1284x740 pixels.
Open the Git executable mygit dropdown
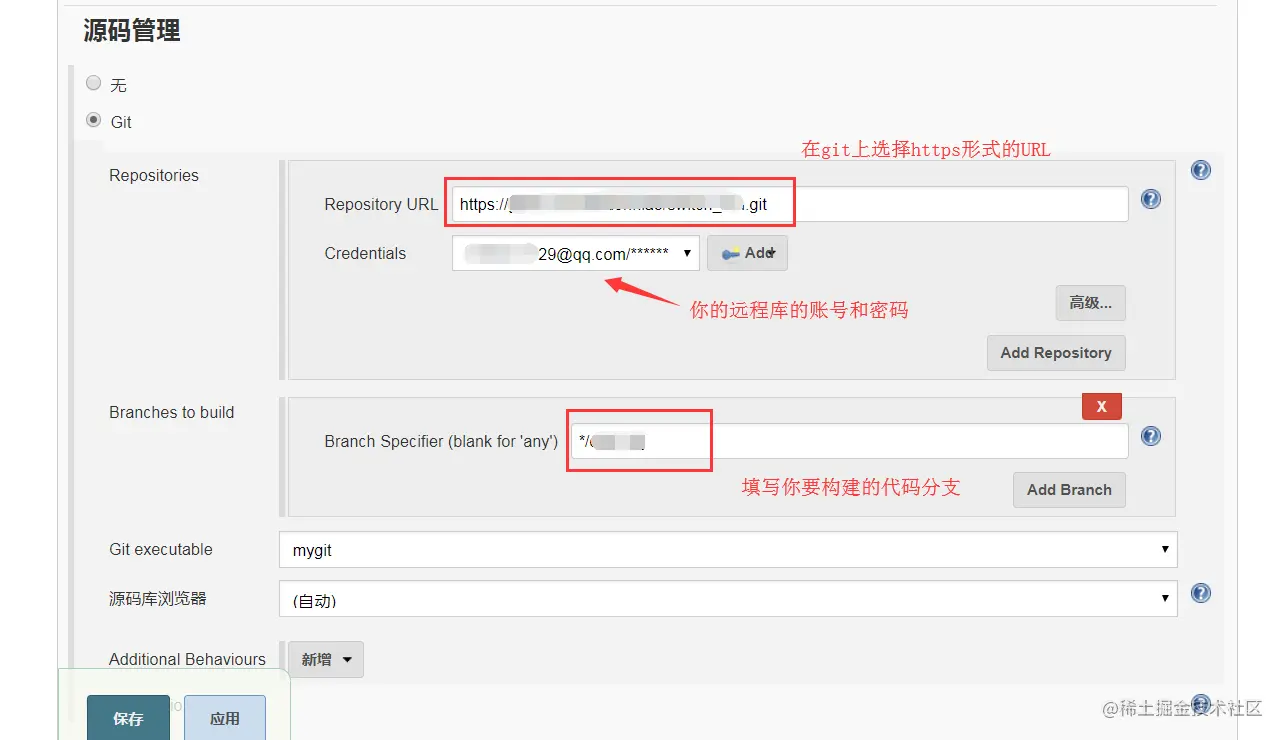click(x=728, y=549)
